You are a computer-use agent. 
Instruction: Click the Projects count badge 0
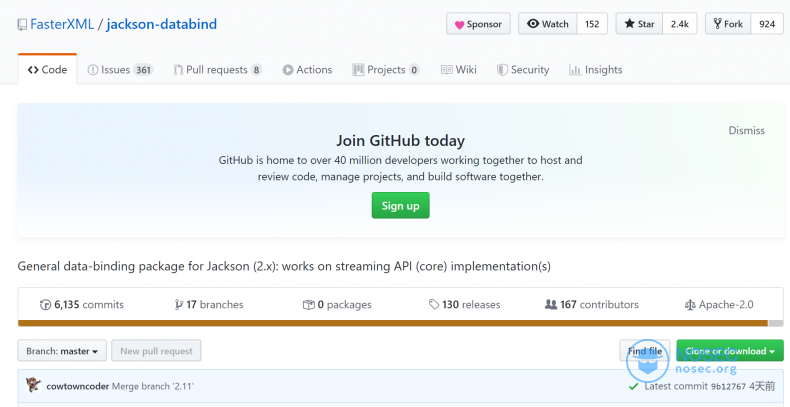414,70
